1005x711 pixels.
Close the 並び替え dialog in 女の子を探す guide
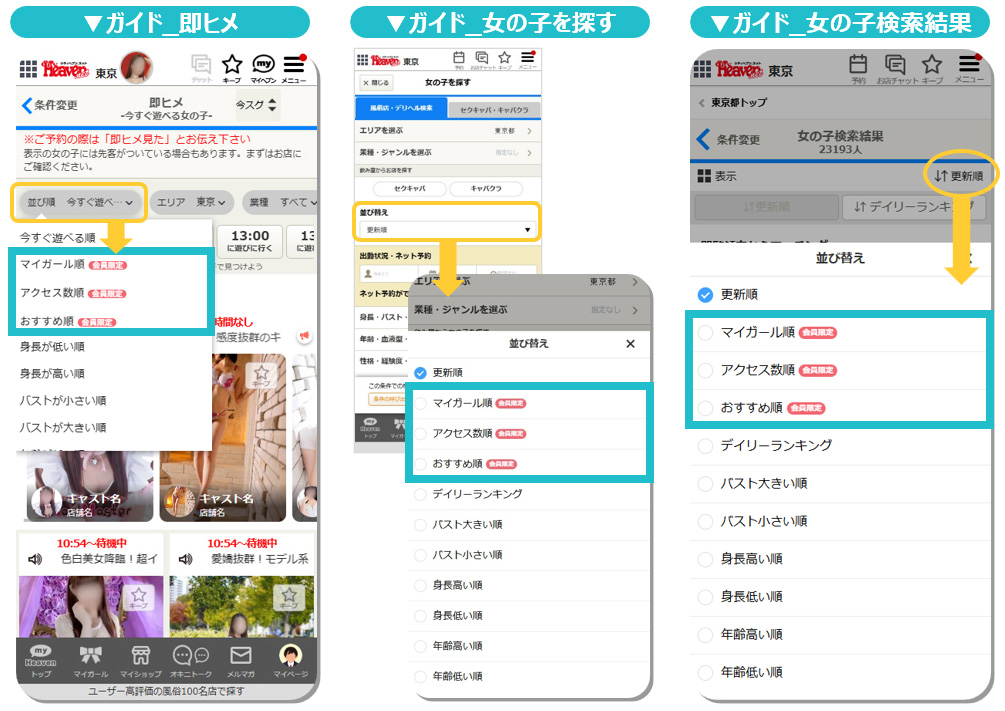click(630, 344)
